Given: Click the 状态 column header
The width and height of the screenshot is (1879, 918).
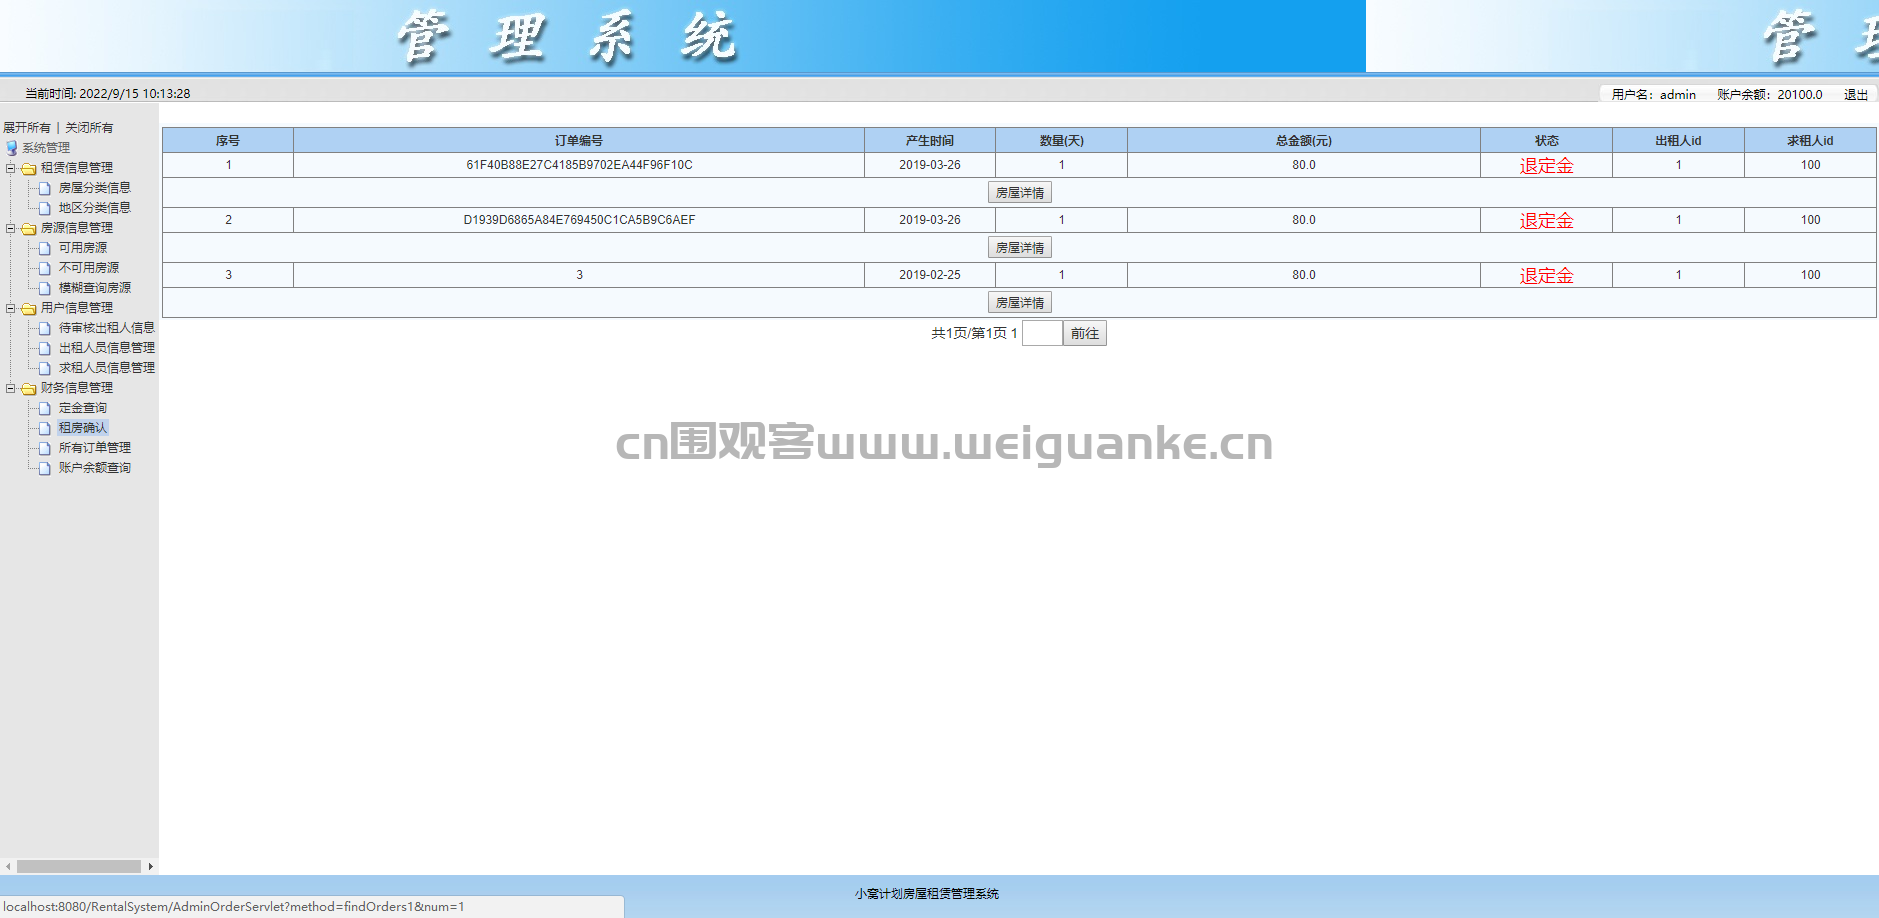Looking at the screenshot, I should tap(1547, 140).
